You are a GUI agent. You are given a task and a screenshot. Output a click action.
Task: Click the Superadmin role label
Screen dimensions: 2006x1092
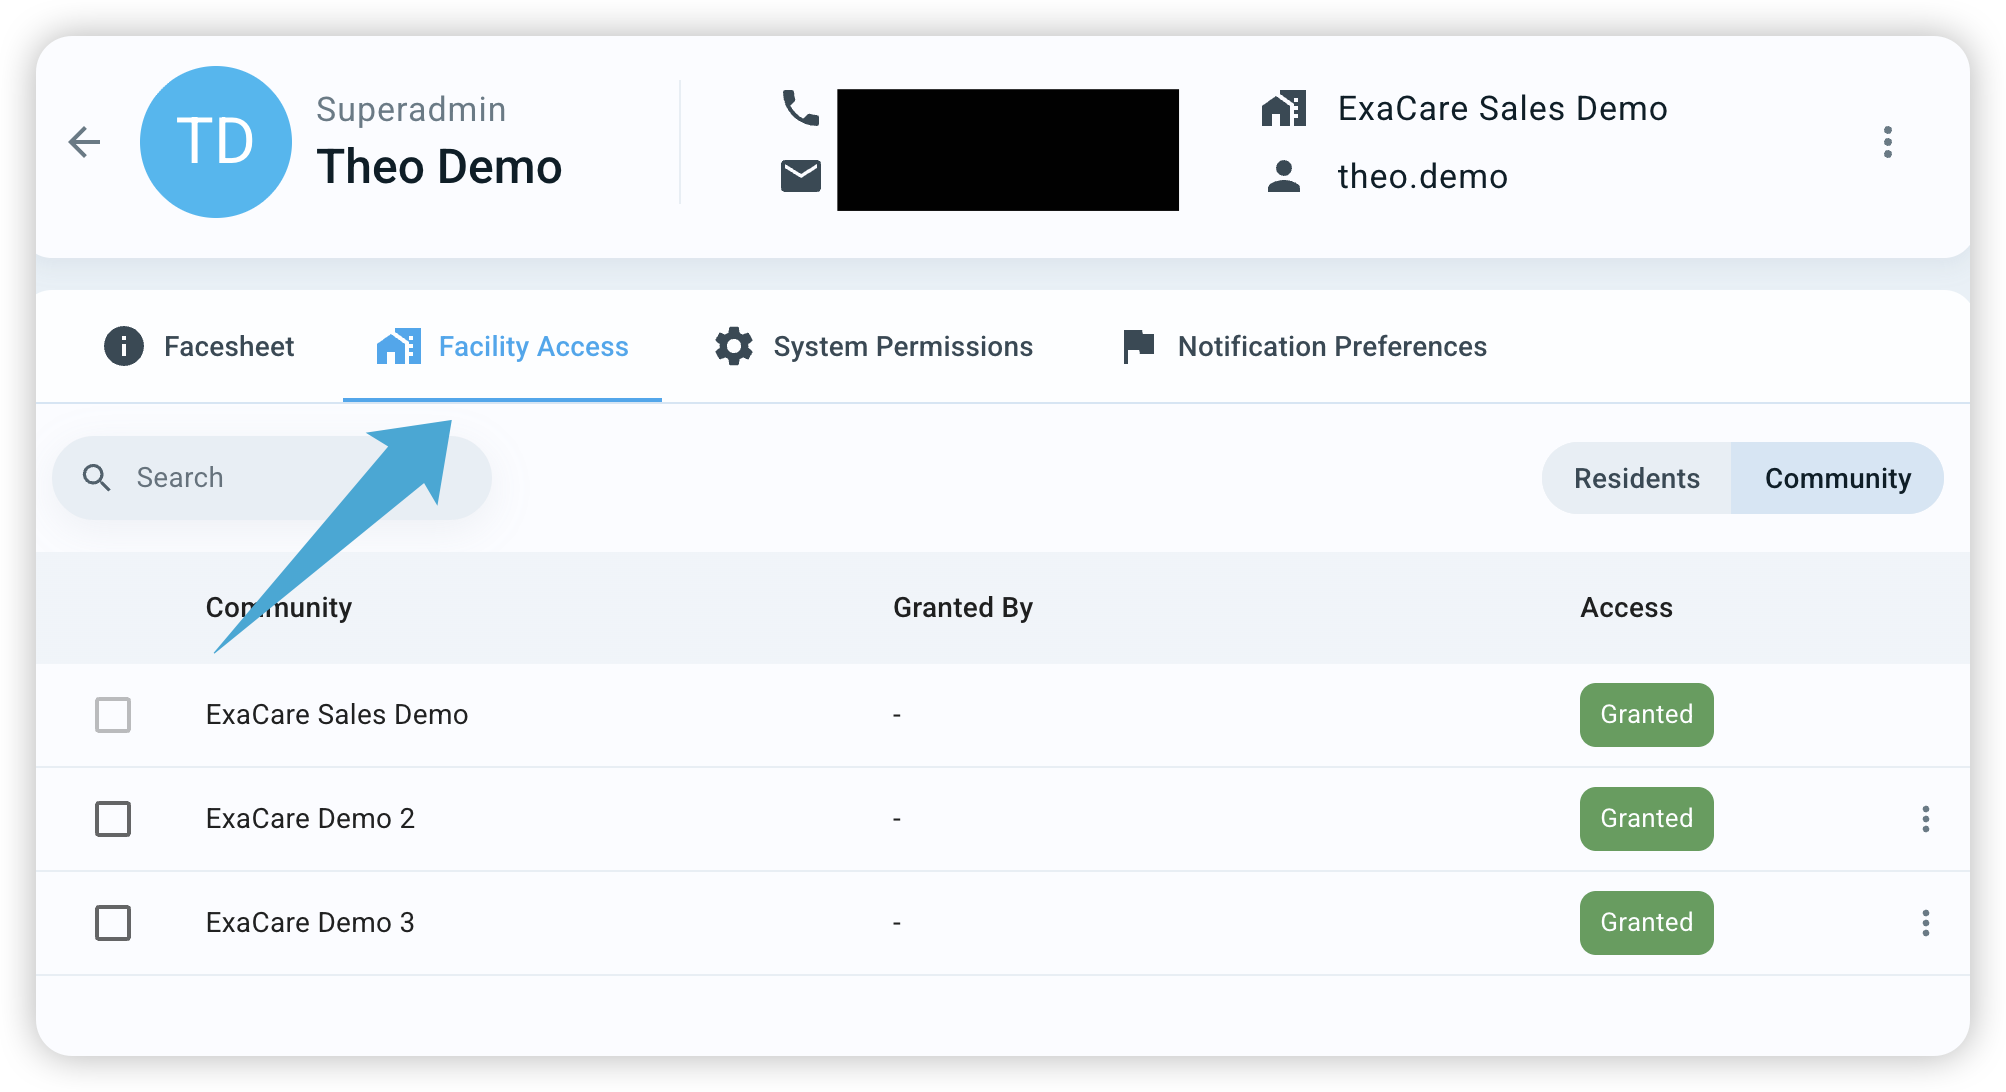point(411,109)
